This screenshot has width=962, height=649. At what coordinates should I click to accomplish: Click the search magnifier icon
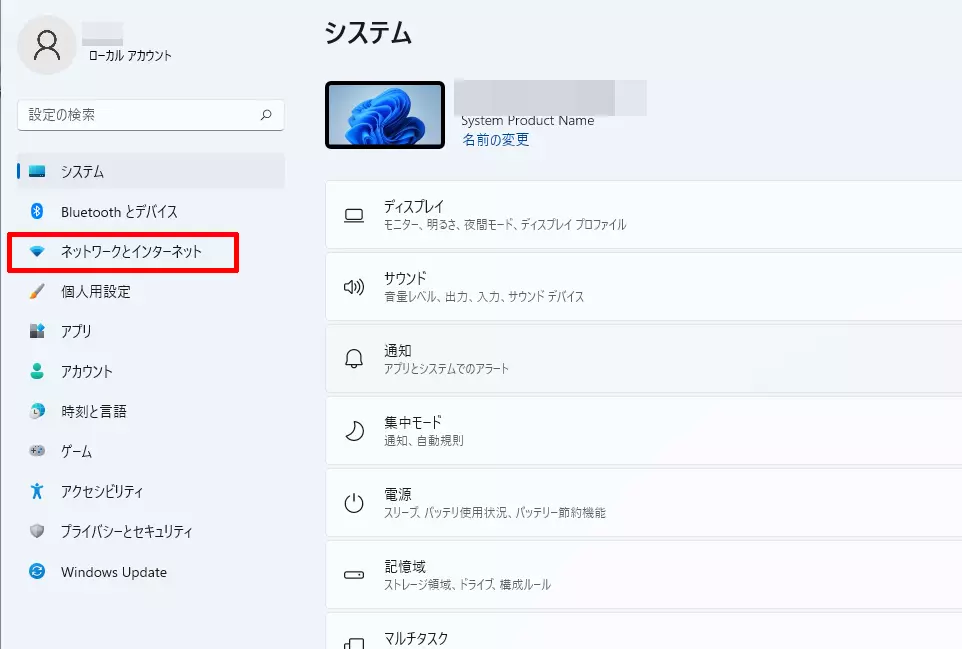[x=266, y=115]
